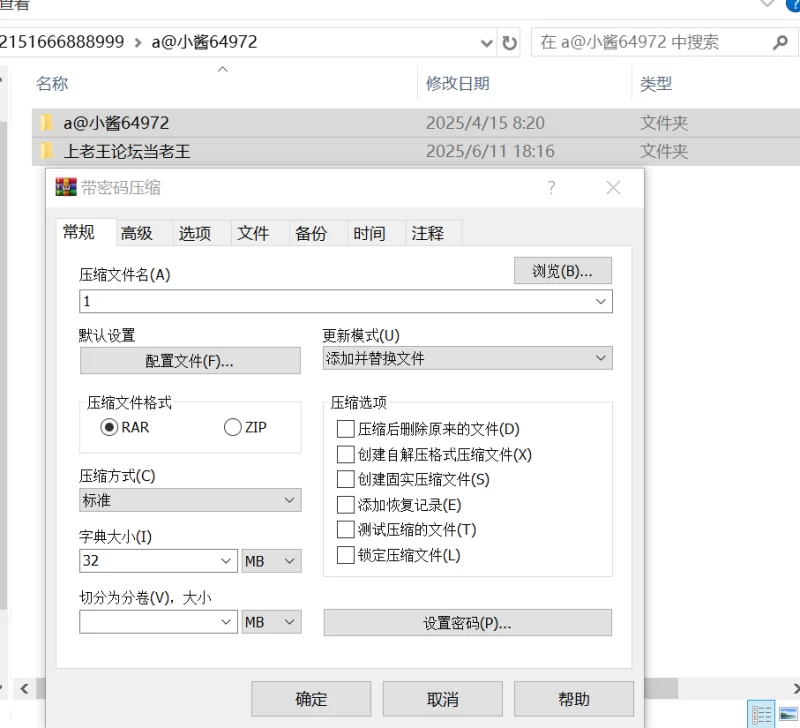Viewport: 800px width, 728px height.
Task: Click the 浏览(B)... button
Action: coord(562,270)
